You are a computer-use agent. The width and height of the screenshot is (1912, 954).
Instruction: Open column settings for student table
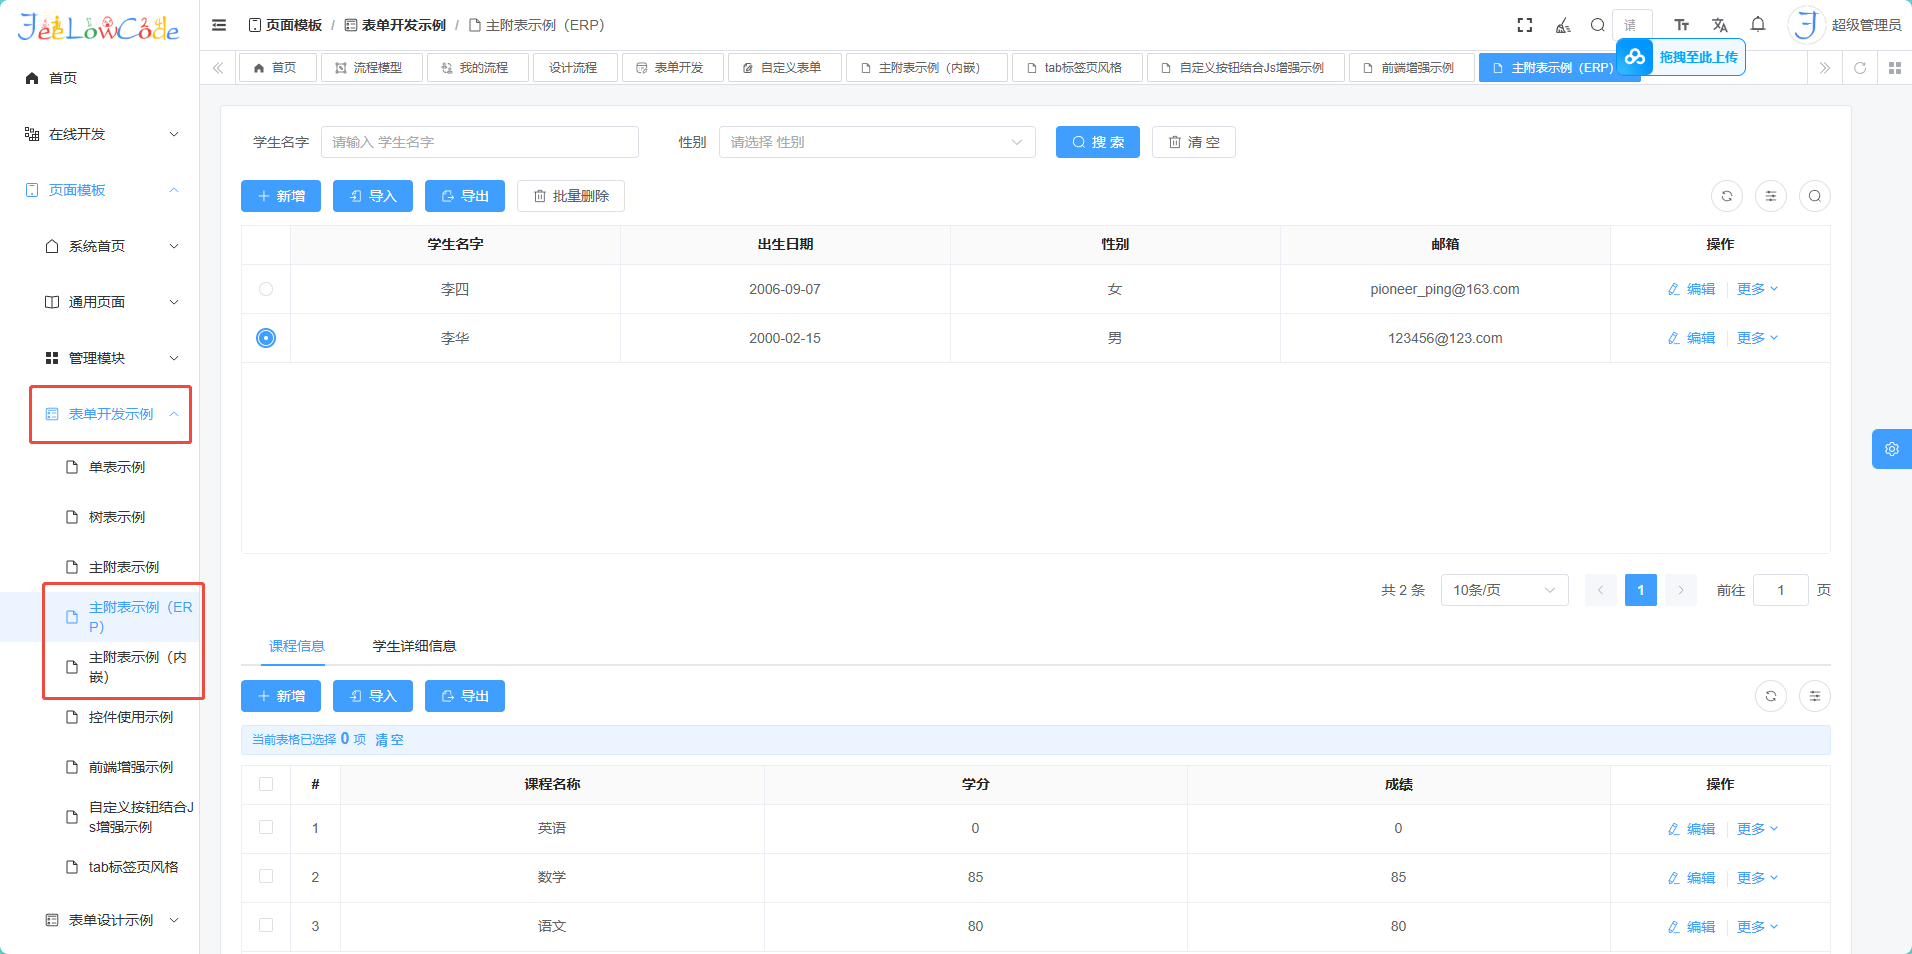pyautogui.click(x=1770, y=196)
